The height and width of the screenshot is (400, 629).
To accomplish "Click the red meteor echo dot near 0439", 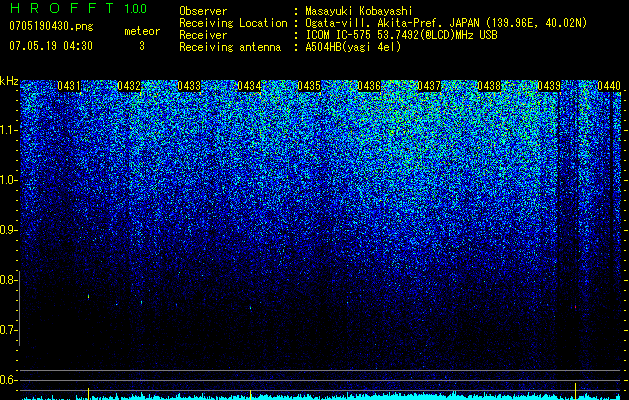I will (x=575, y=307).
